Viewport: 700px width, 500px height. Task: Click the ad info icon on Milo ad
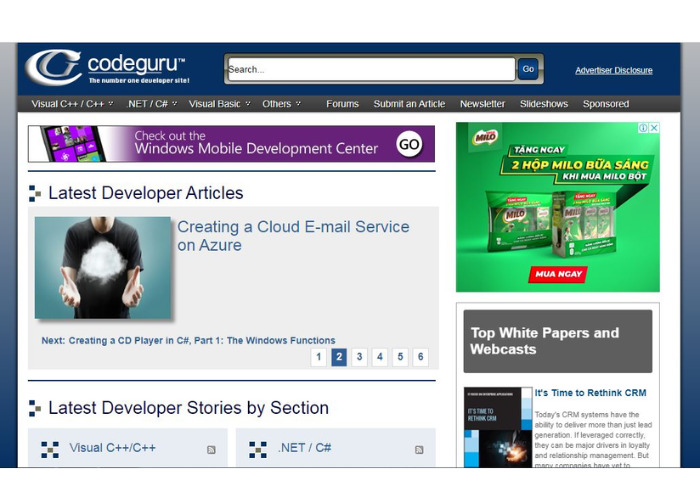pos(643,128)
